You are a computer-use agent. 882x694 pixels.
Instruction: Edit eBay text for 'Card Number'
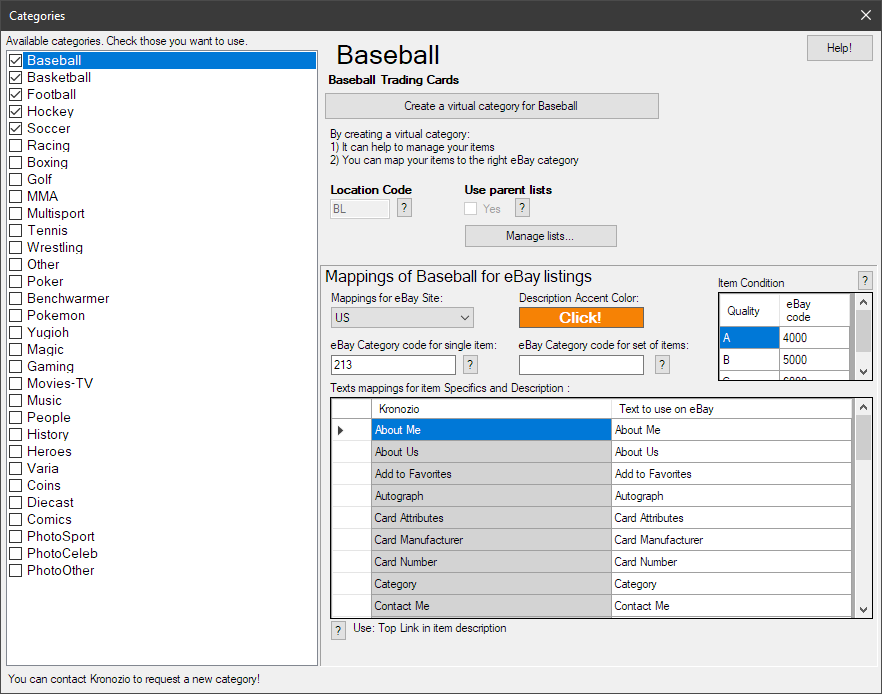[x=731, y=562]
